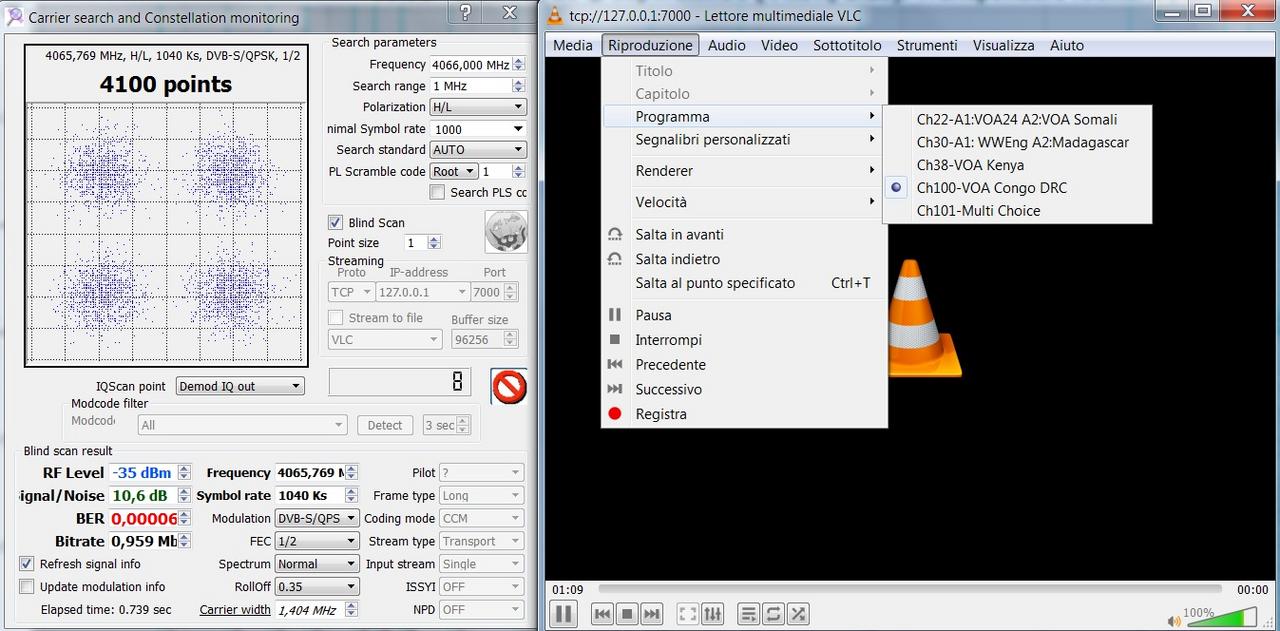The width and height of the screenshot is (1280, 631).
Task: Toggle VLC shuffle (random) icon
Action: [798, 614]
